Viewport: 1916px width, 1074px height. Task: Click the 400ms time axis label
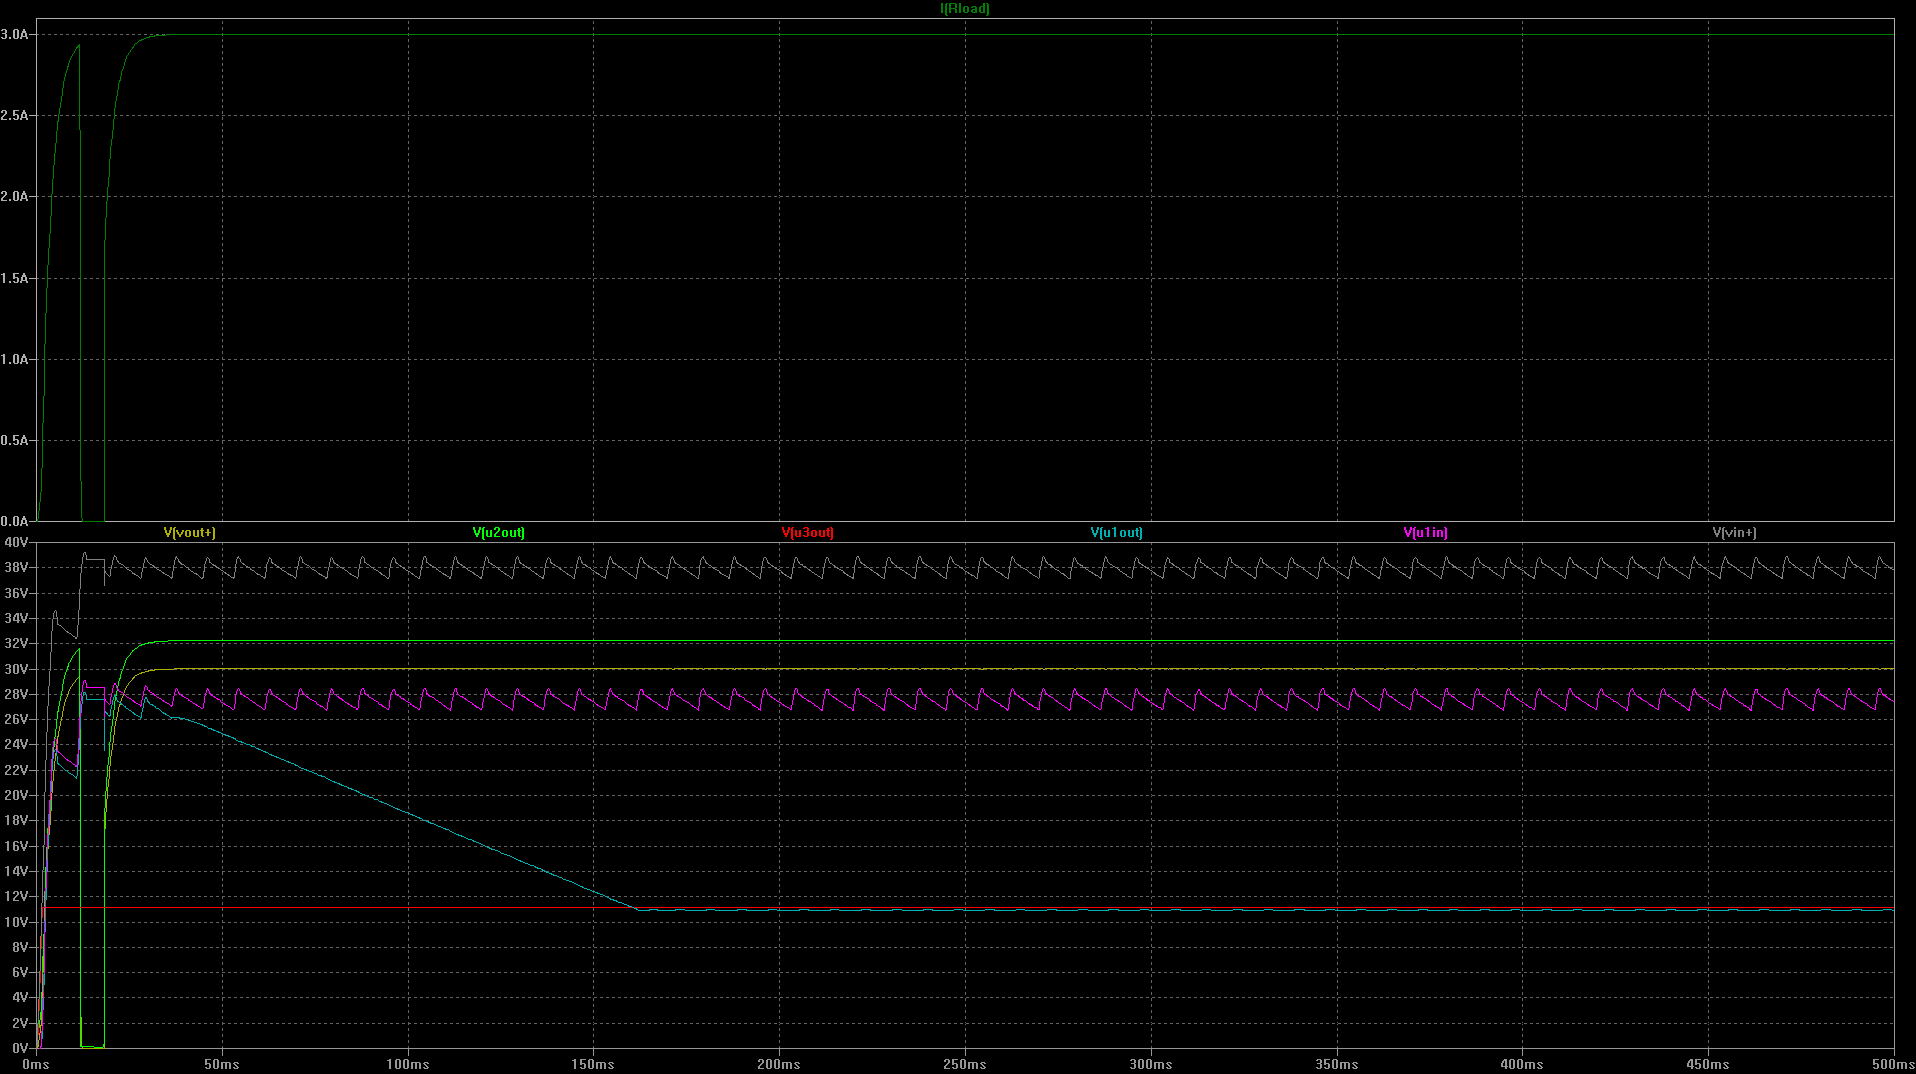(x=1522, y=1065)
